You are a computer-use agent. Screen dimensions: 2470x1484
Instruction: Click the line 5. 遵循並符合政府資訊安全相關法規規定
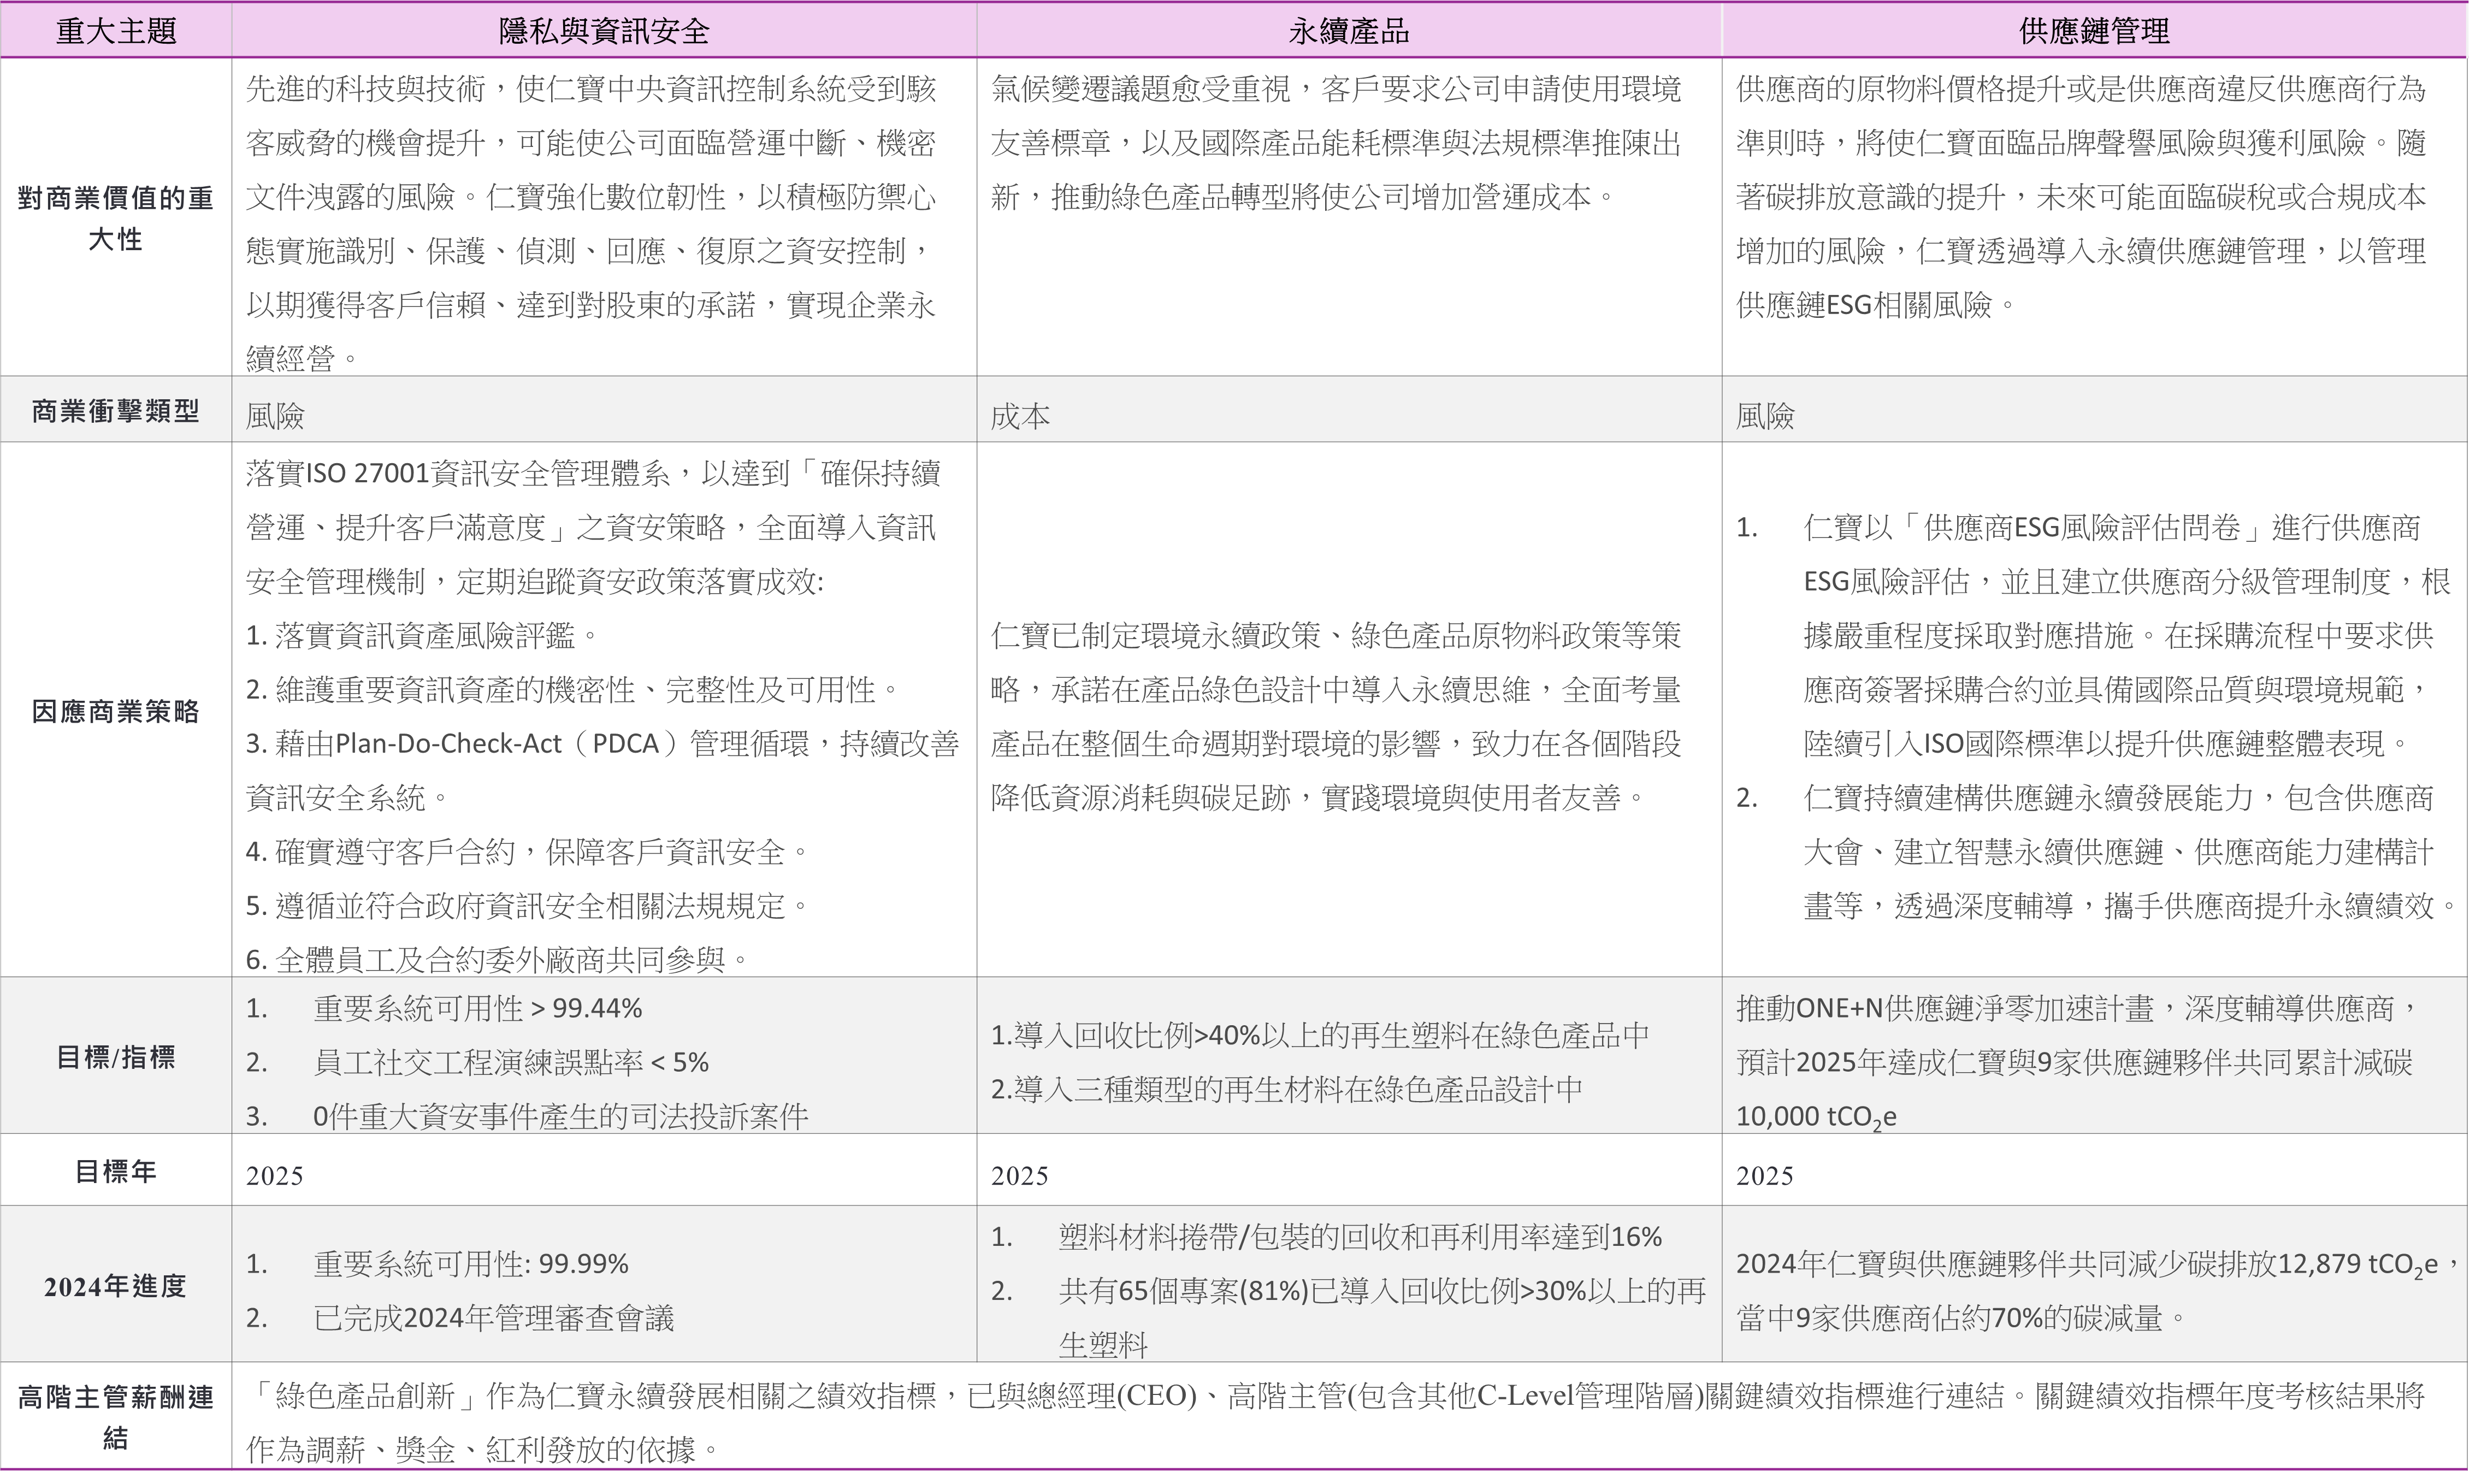(528, 906)
